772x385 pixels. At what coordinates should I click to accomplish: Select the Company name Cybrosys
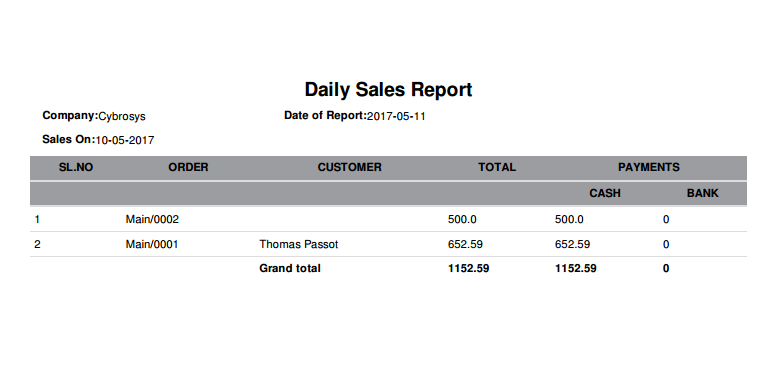click(122, 117)
